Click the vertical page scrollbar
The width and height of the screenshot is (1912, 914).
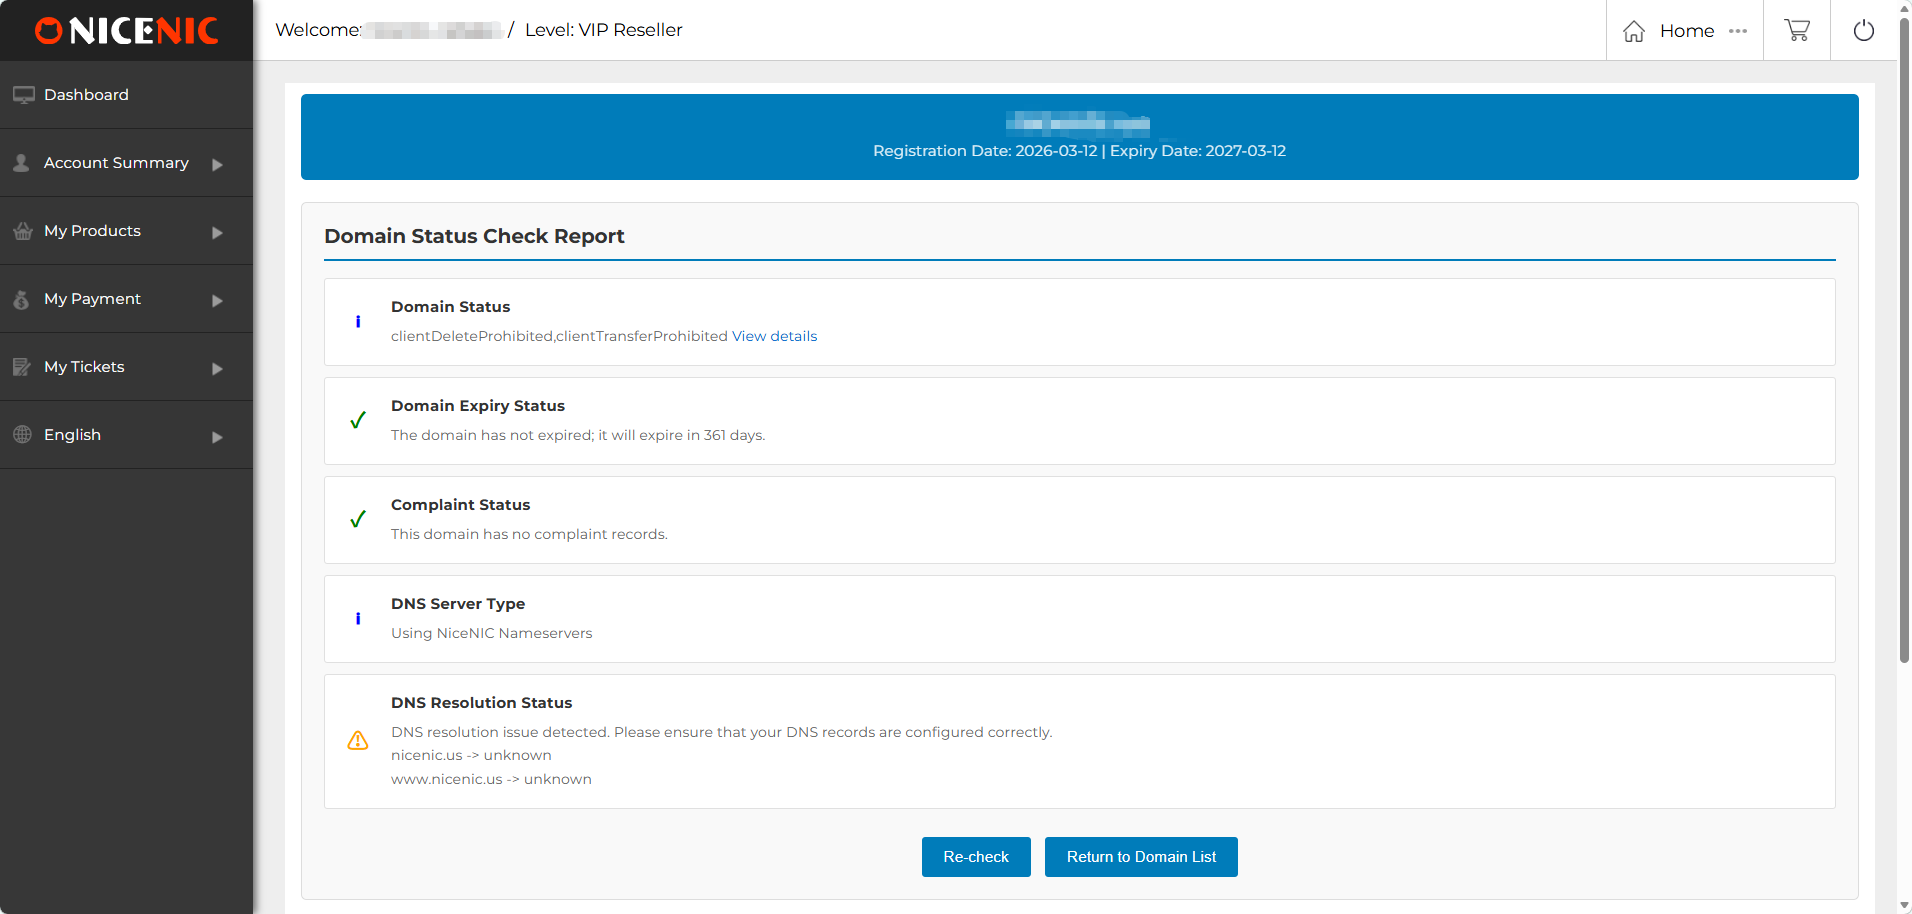[x=1904, y=340]
